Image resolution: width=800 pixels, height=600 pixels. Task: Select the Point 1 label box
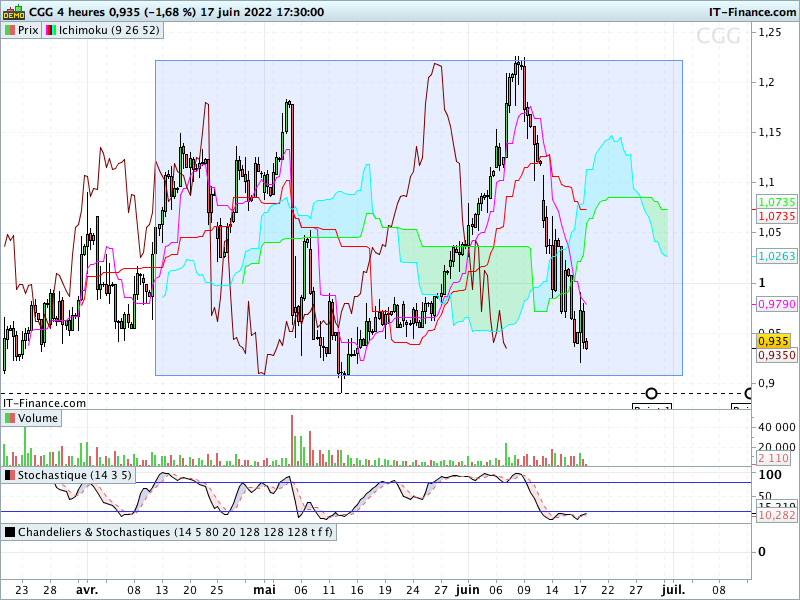(x=652, y=407)
